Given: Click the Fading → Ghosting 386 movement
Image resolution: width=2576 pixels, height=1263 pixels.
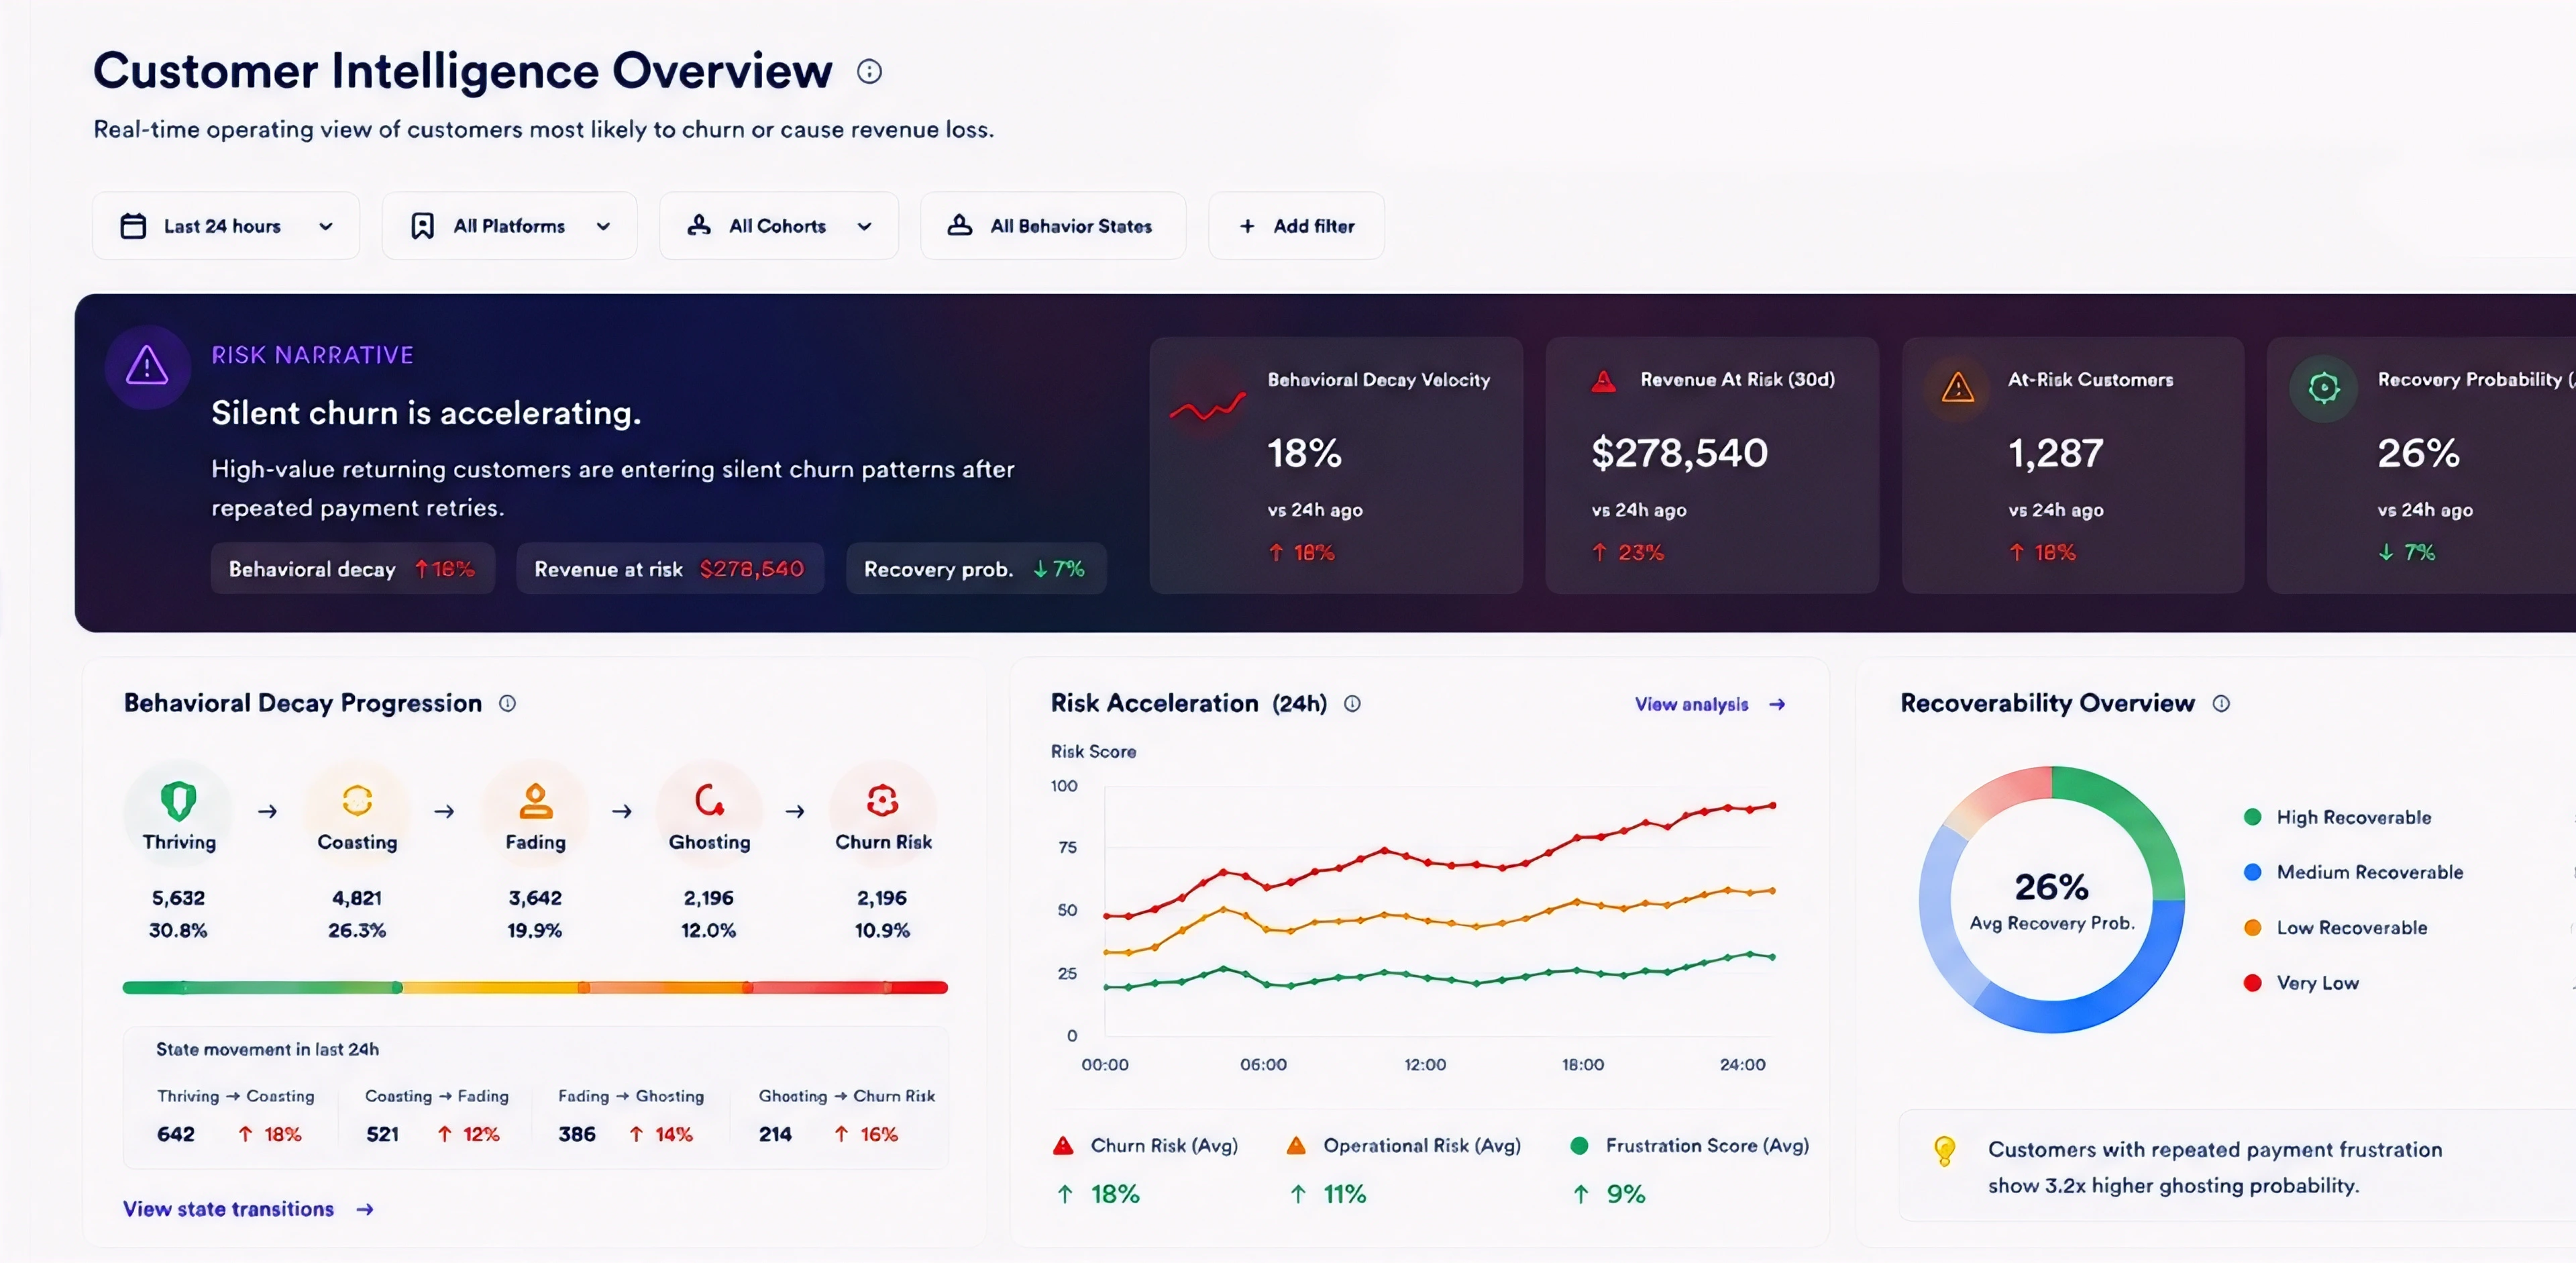Looking at the screenshot, I should click(x=630, y=1115).
